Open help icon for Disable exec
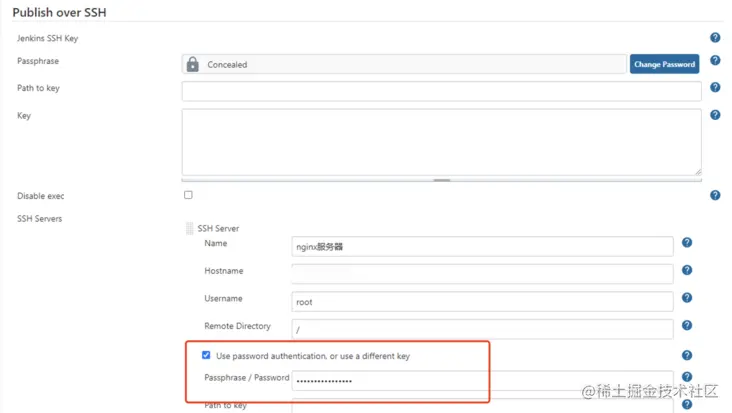 (x=715, y=195)
